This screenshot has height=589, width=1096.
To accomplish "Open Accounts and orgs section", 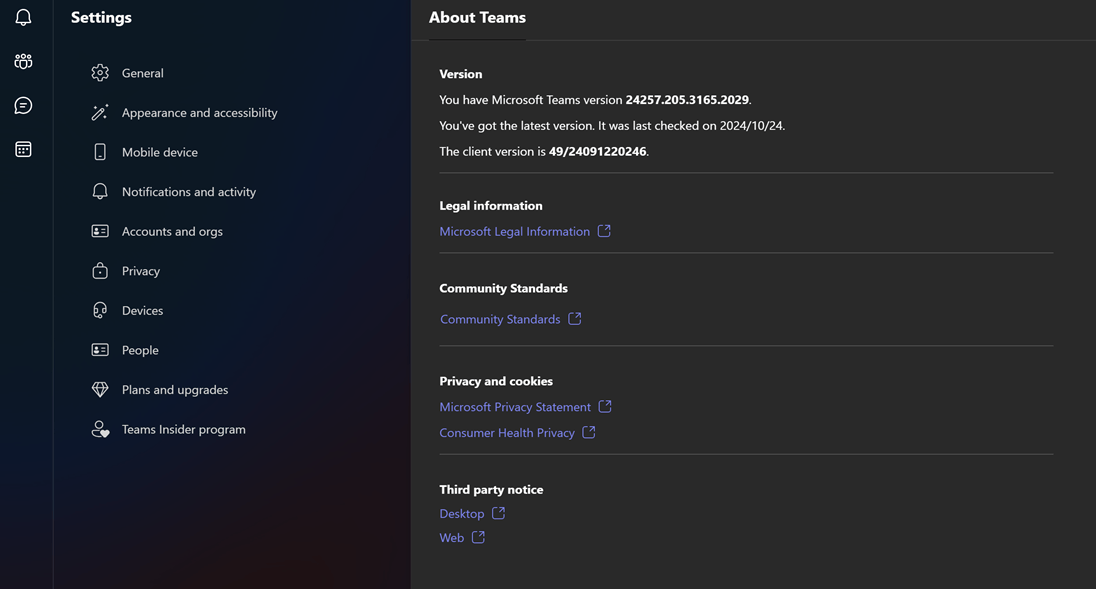I will pos(172,231).
